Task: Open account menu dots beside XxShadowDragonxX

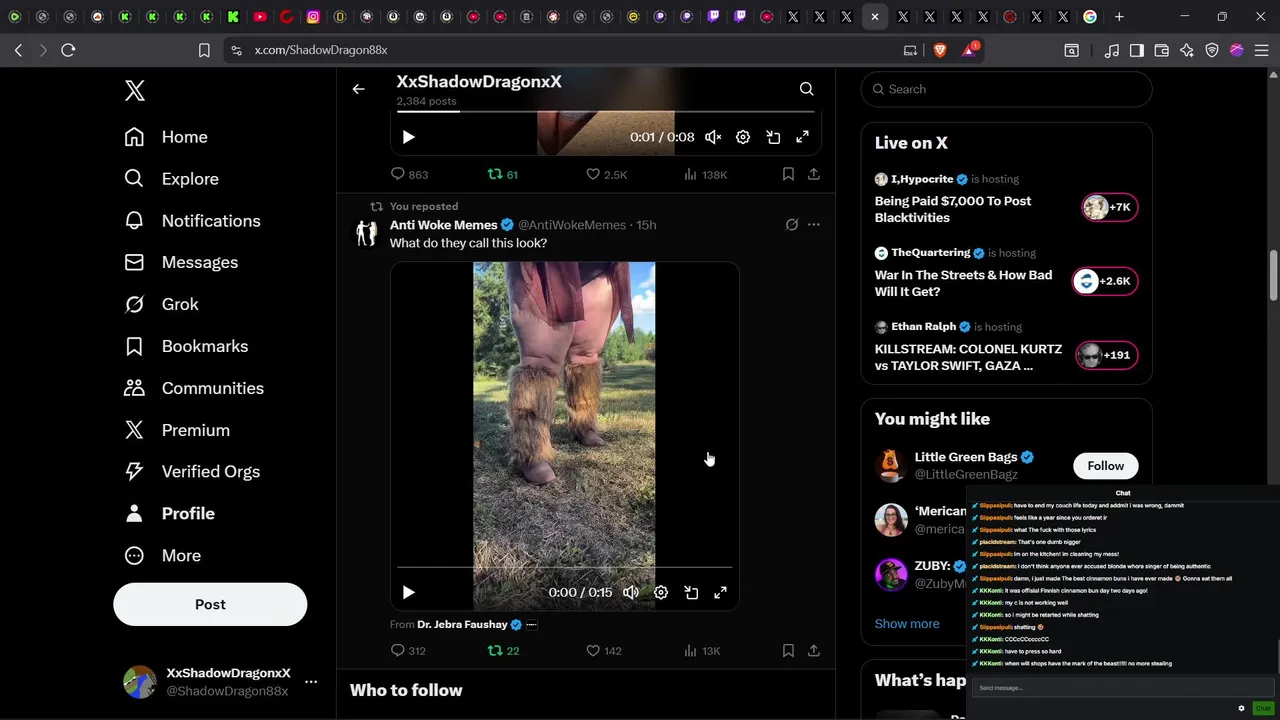Action: pyautogui.click(x=311, y=682)
